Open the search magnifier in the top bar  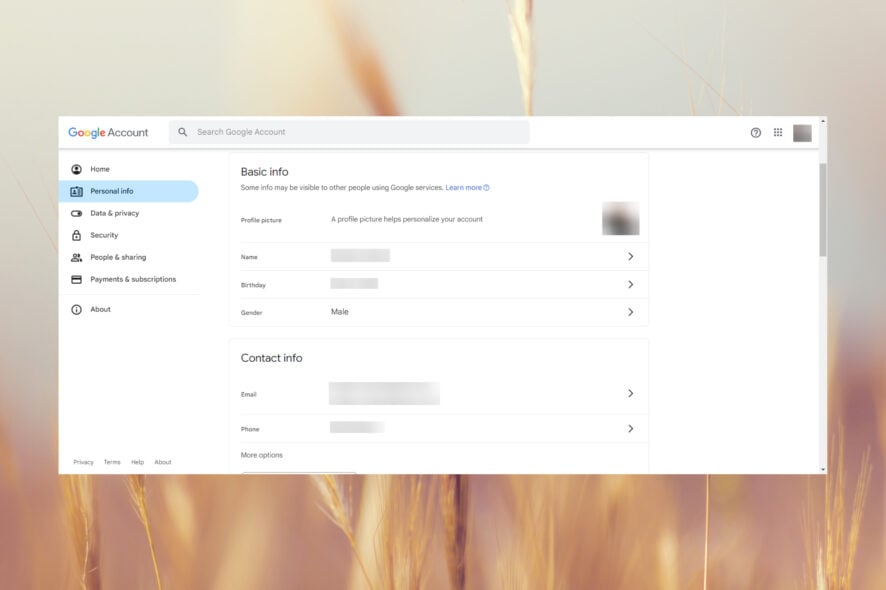click(x=182, y=131)
